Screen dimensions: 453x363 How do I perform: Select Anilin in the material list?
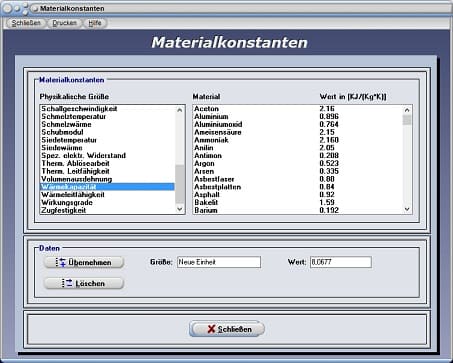298,148
